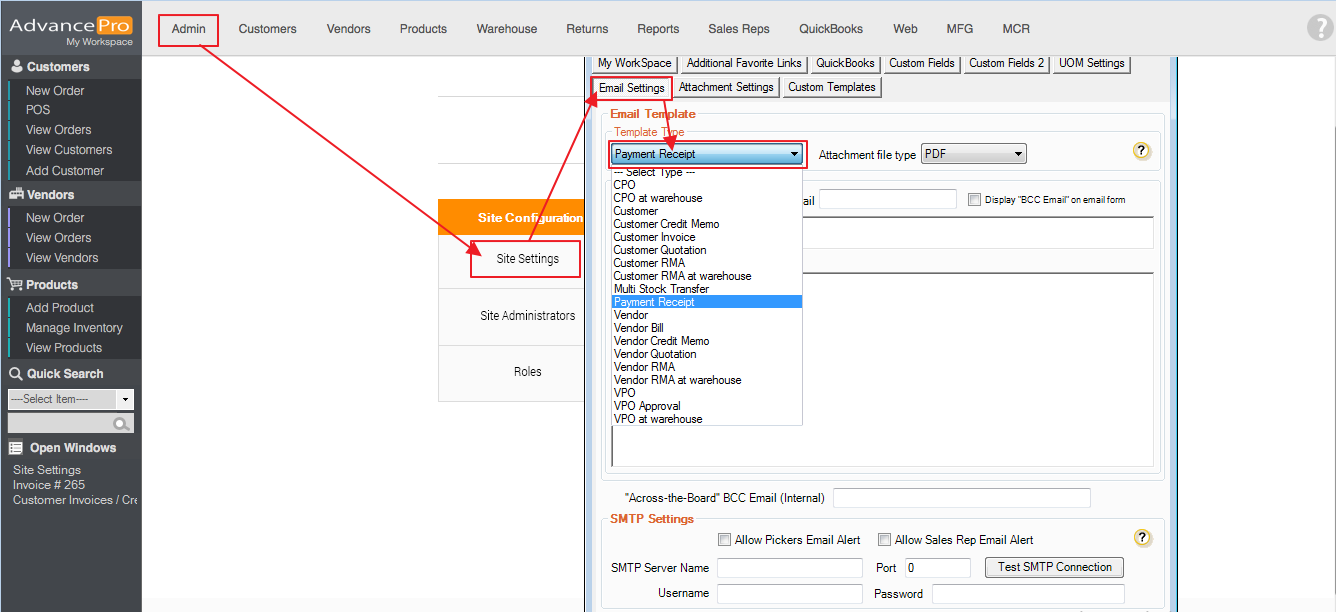The image size is (1336, 612).
Task: Open the Admin menu
Action: (188, 29)
